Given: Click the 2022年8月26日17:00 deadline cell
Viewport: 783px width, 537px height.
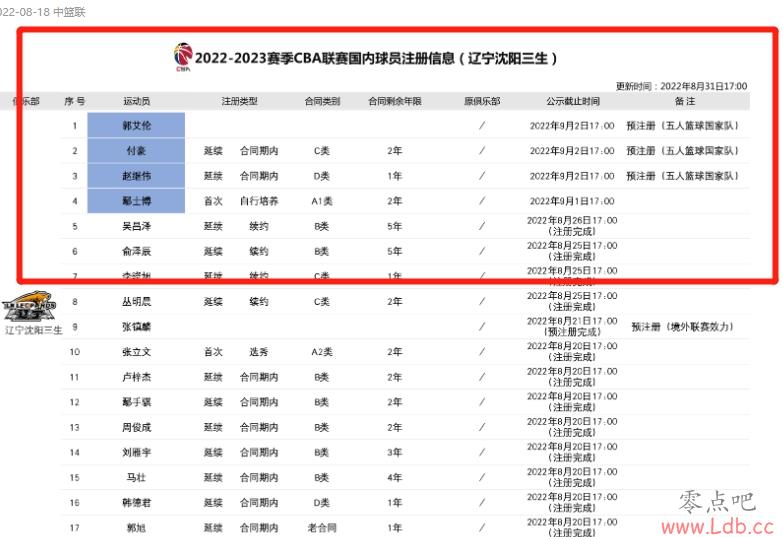Looking at the screenshot, I should 572,226.
